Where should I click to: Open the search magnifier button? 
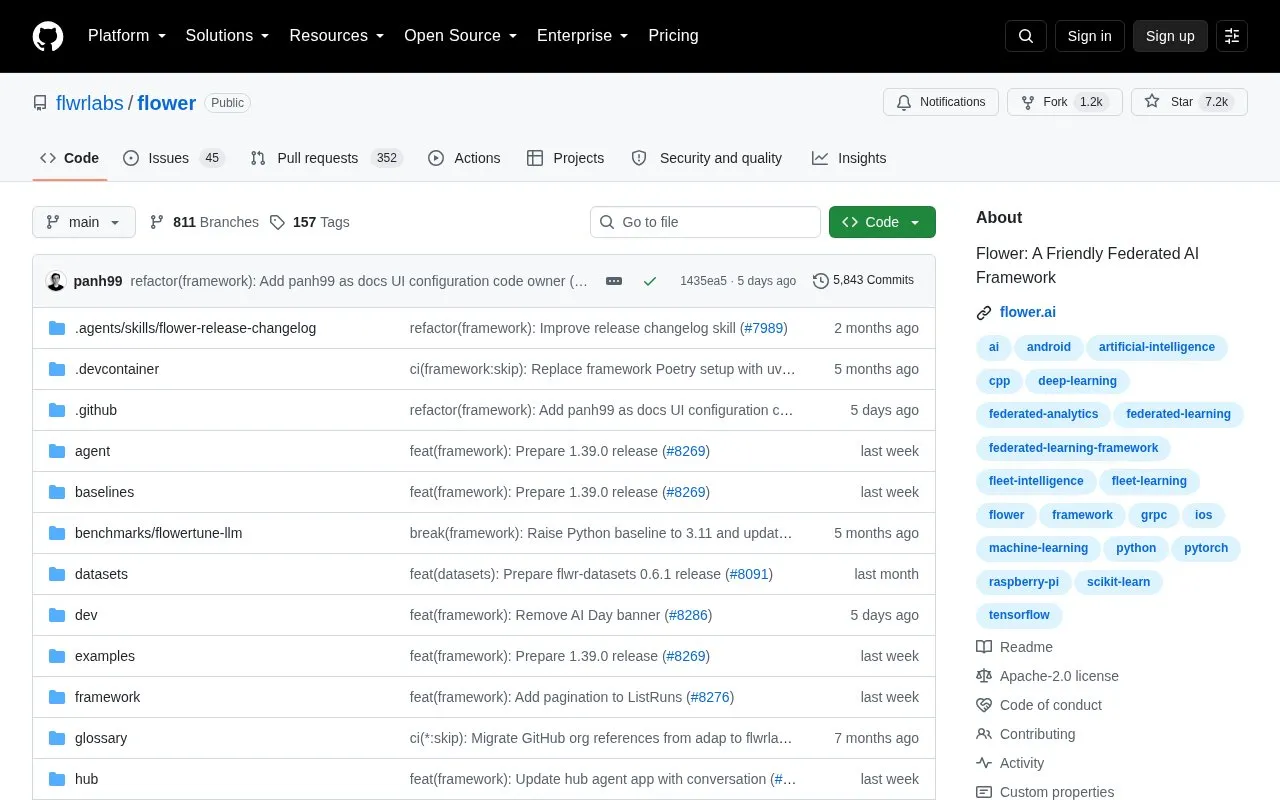(1026, 36)
